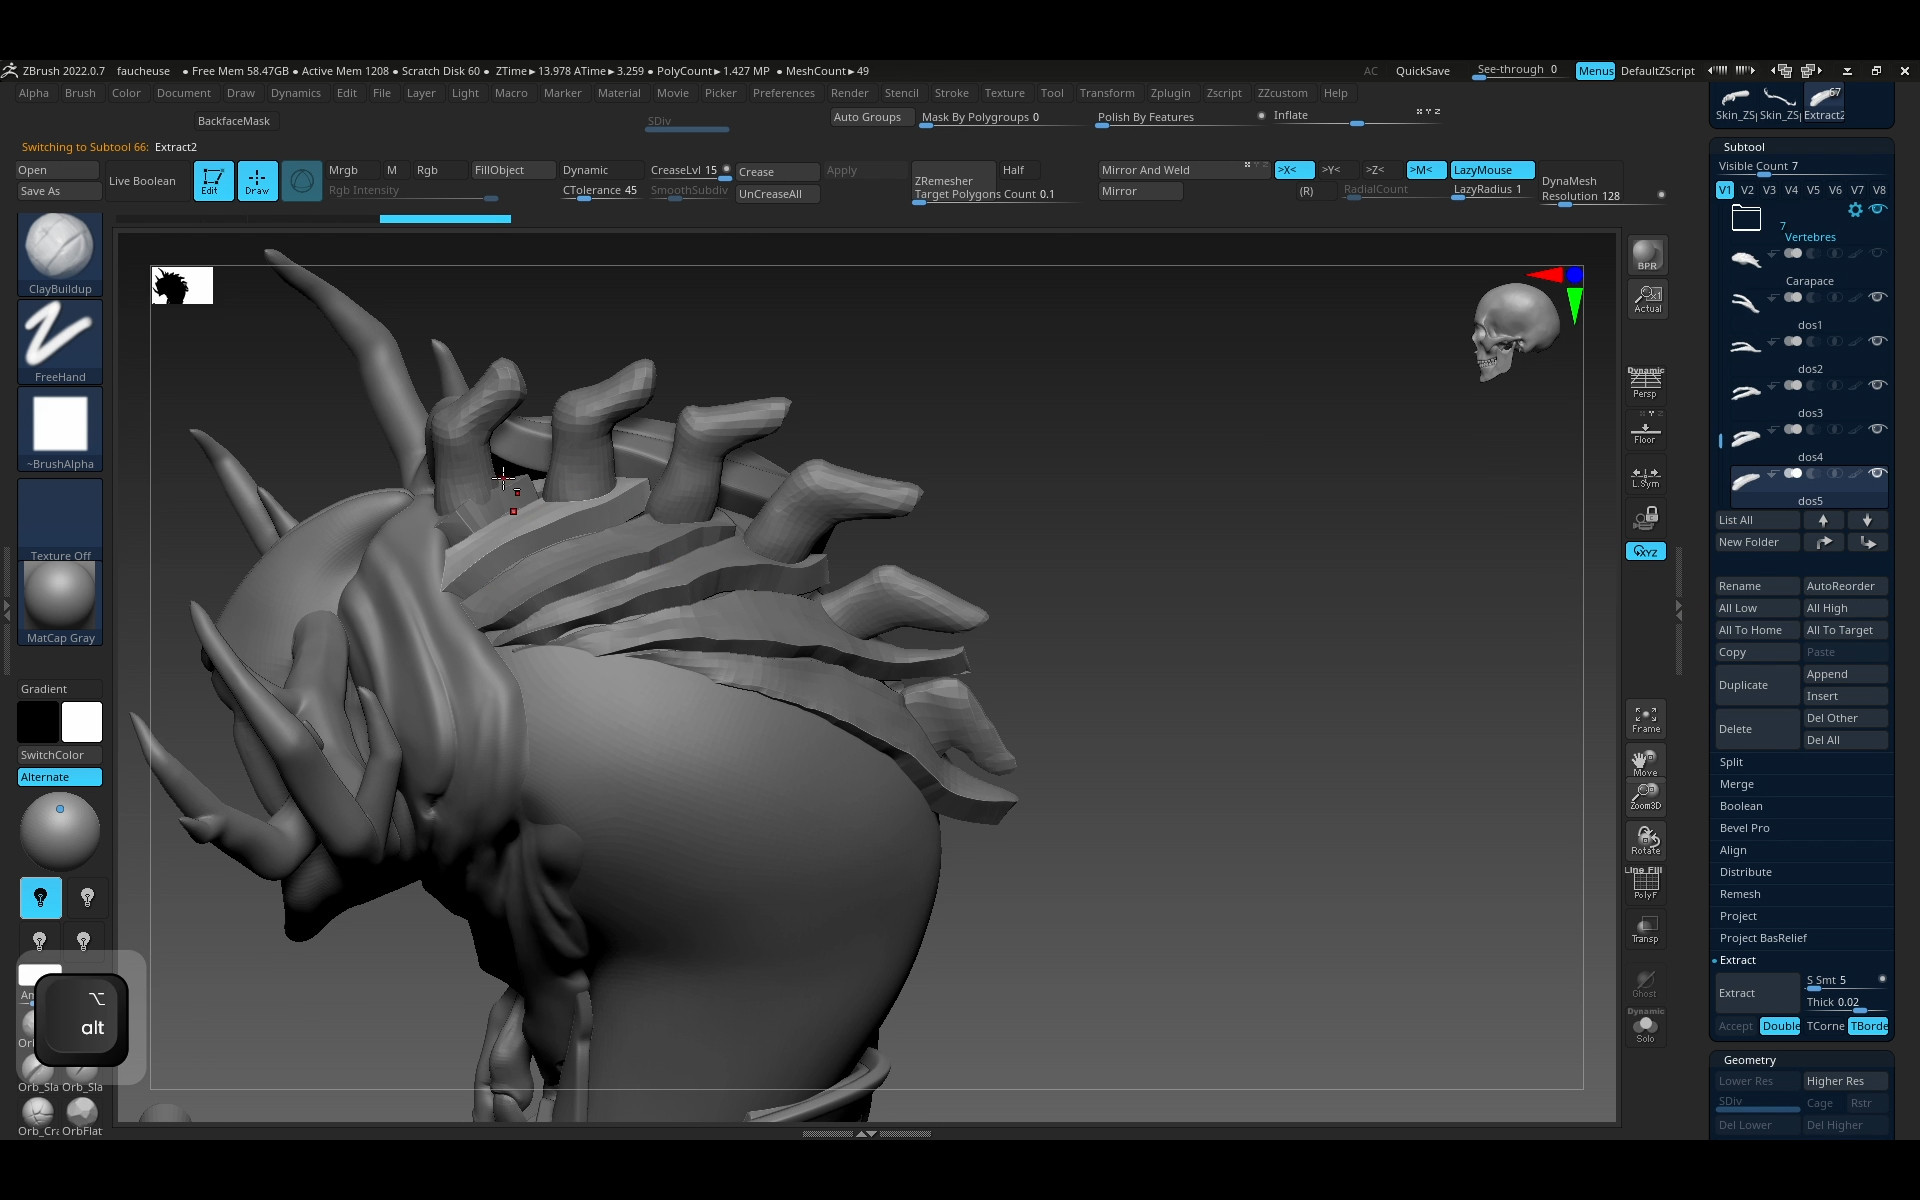1920x1200 pixels.
Task: Open the Zplugin menu
Action: (x=1170, y=93)
